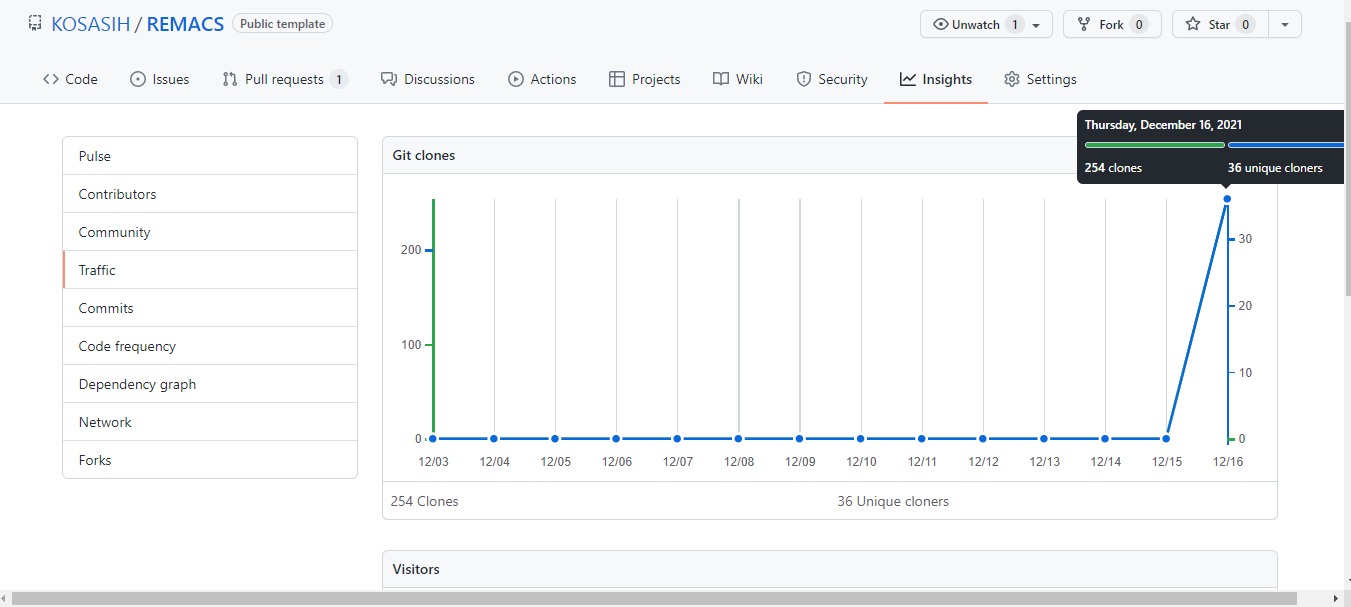Click the 12/09 data point on the chart

point(800,438)
